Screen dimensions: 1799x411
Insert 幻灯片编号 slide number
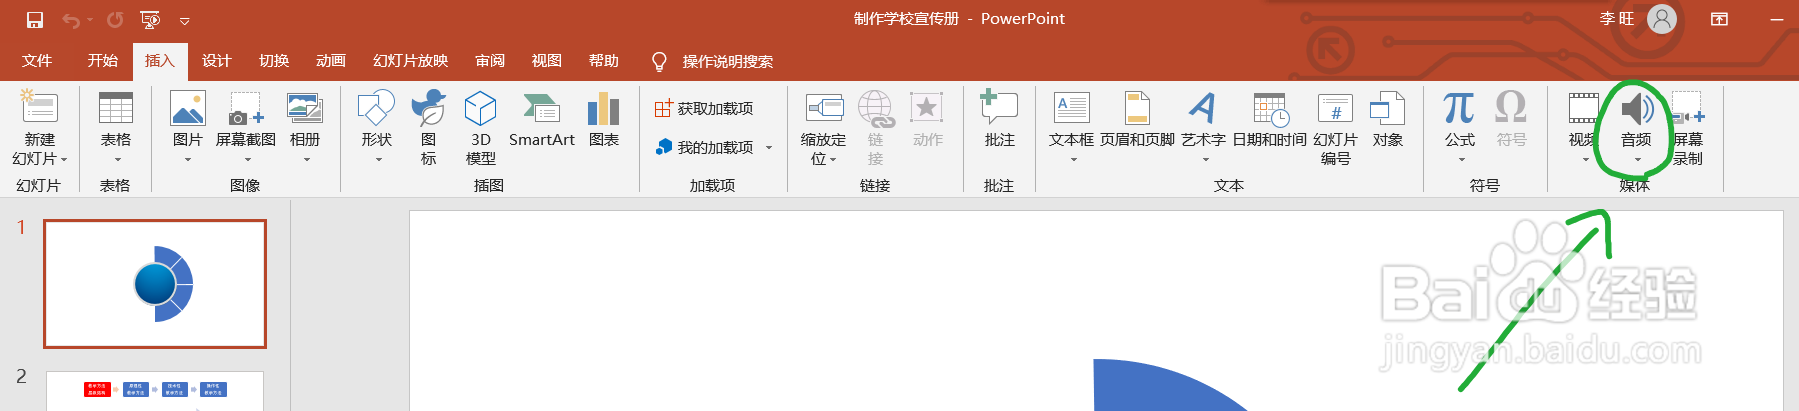coord(1335,127)
